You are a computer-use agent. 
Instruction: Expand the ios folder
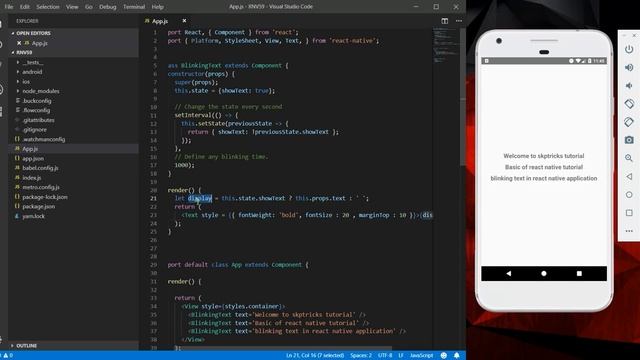[26, 82]
